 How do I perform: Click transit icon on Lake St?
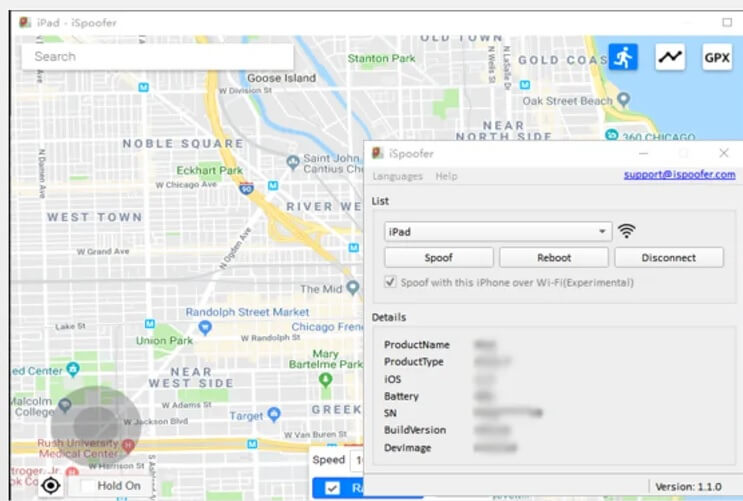150,324
